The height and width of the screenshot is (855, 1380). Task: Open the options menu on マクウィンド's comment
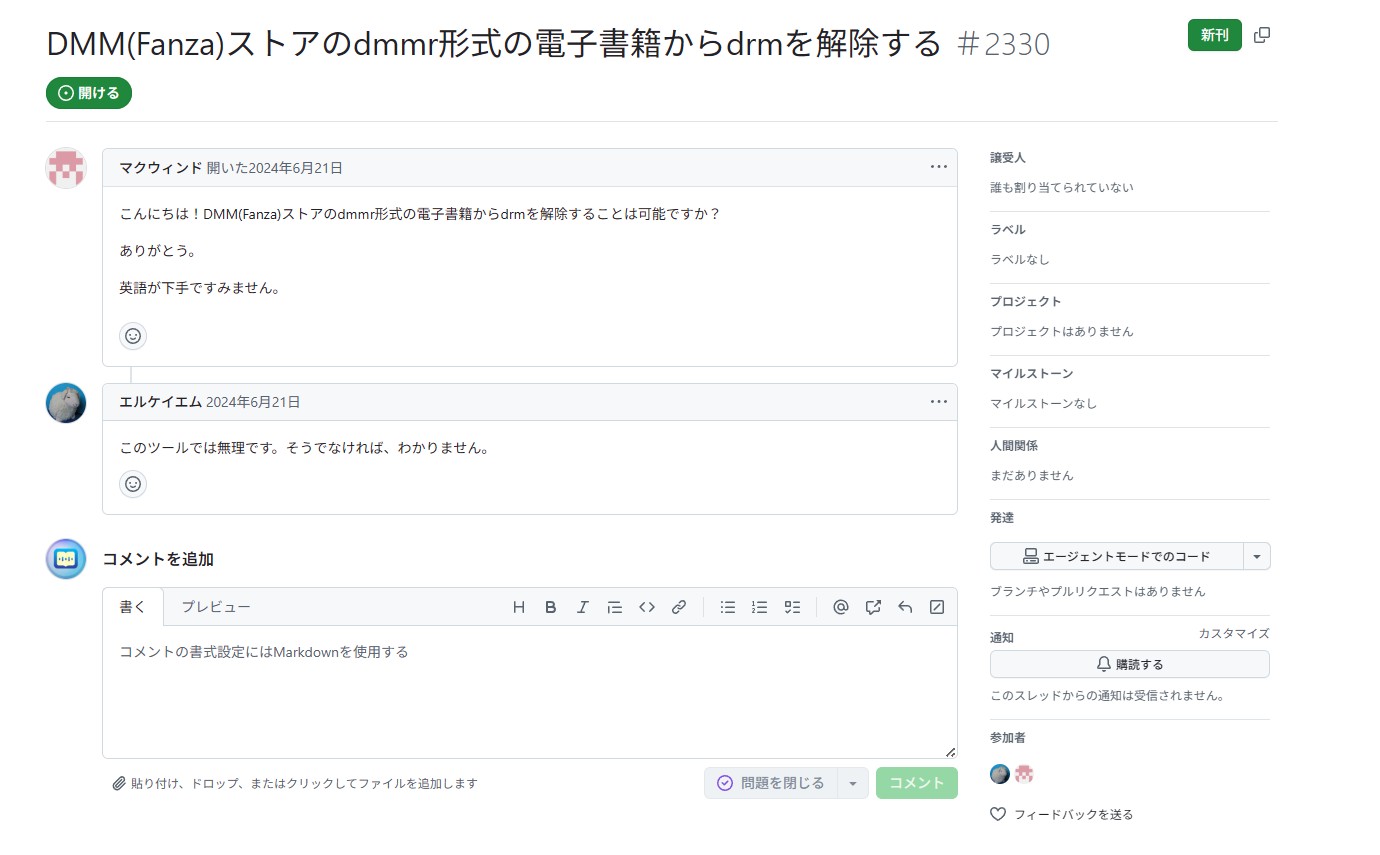click(938, 167)
